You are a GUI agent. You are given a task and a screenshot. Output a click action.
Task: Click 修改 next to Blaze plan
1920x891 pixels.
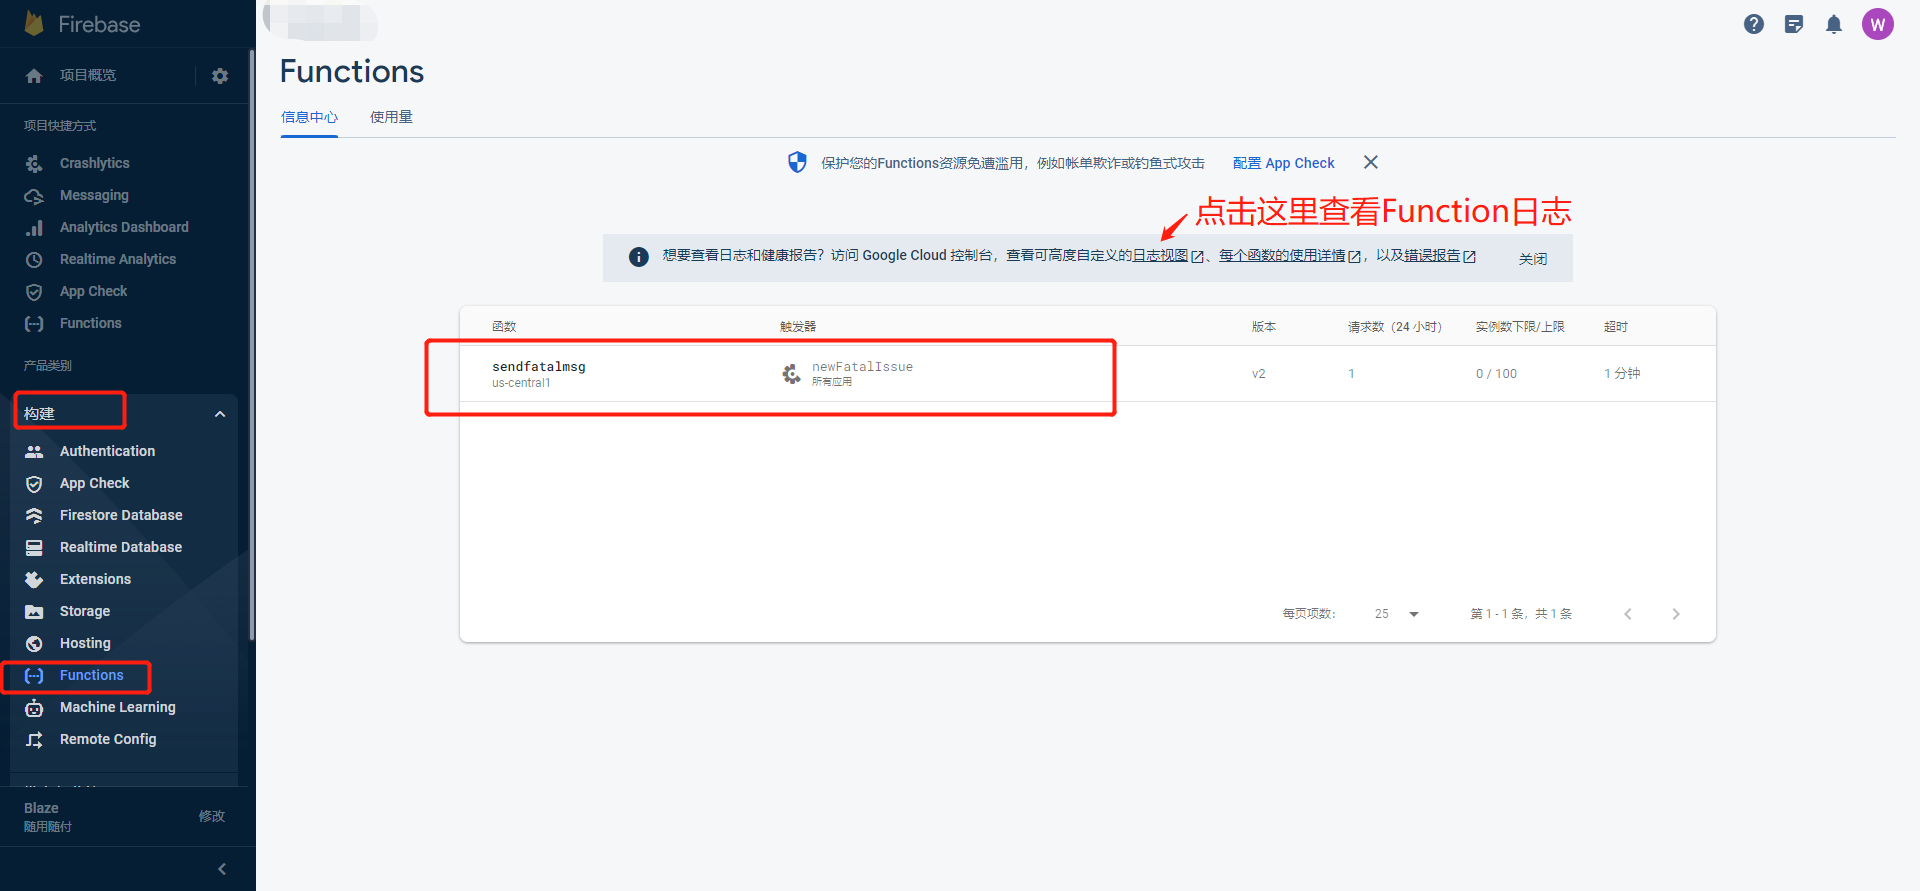[212, 816]
